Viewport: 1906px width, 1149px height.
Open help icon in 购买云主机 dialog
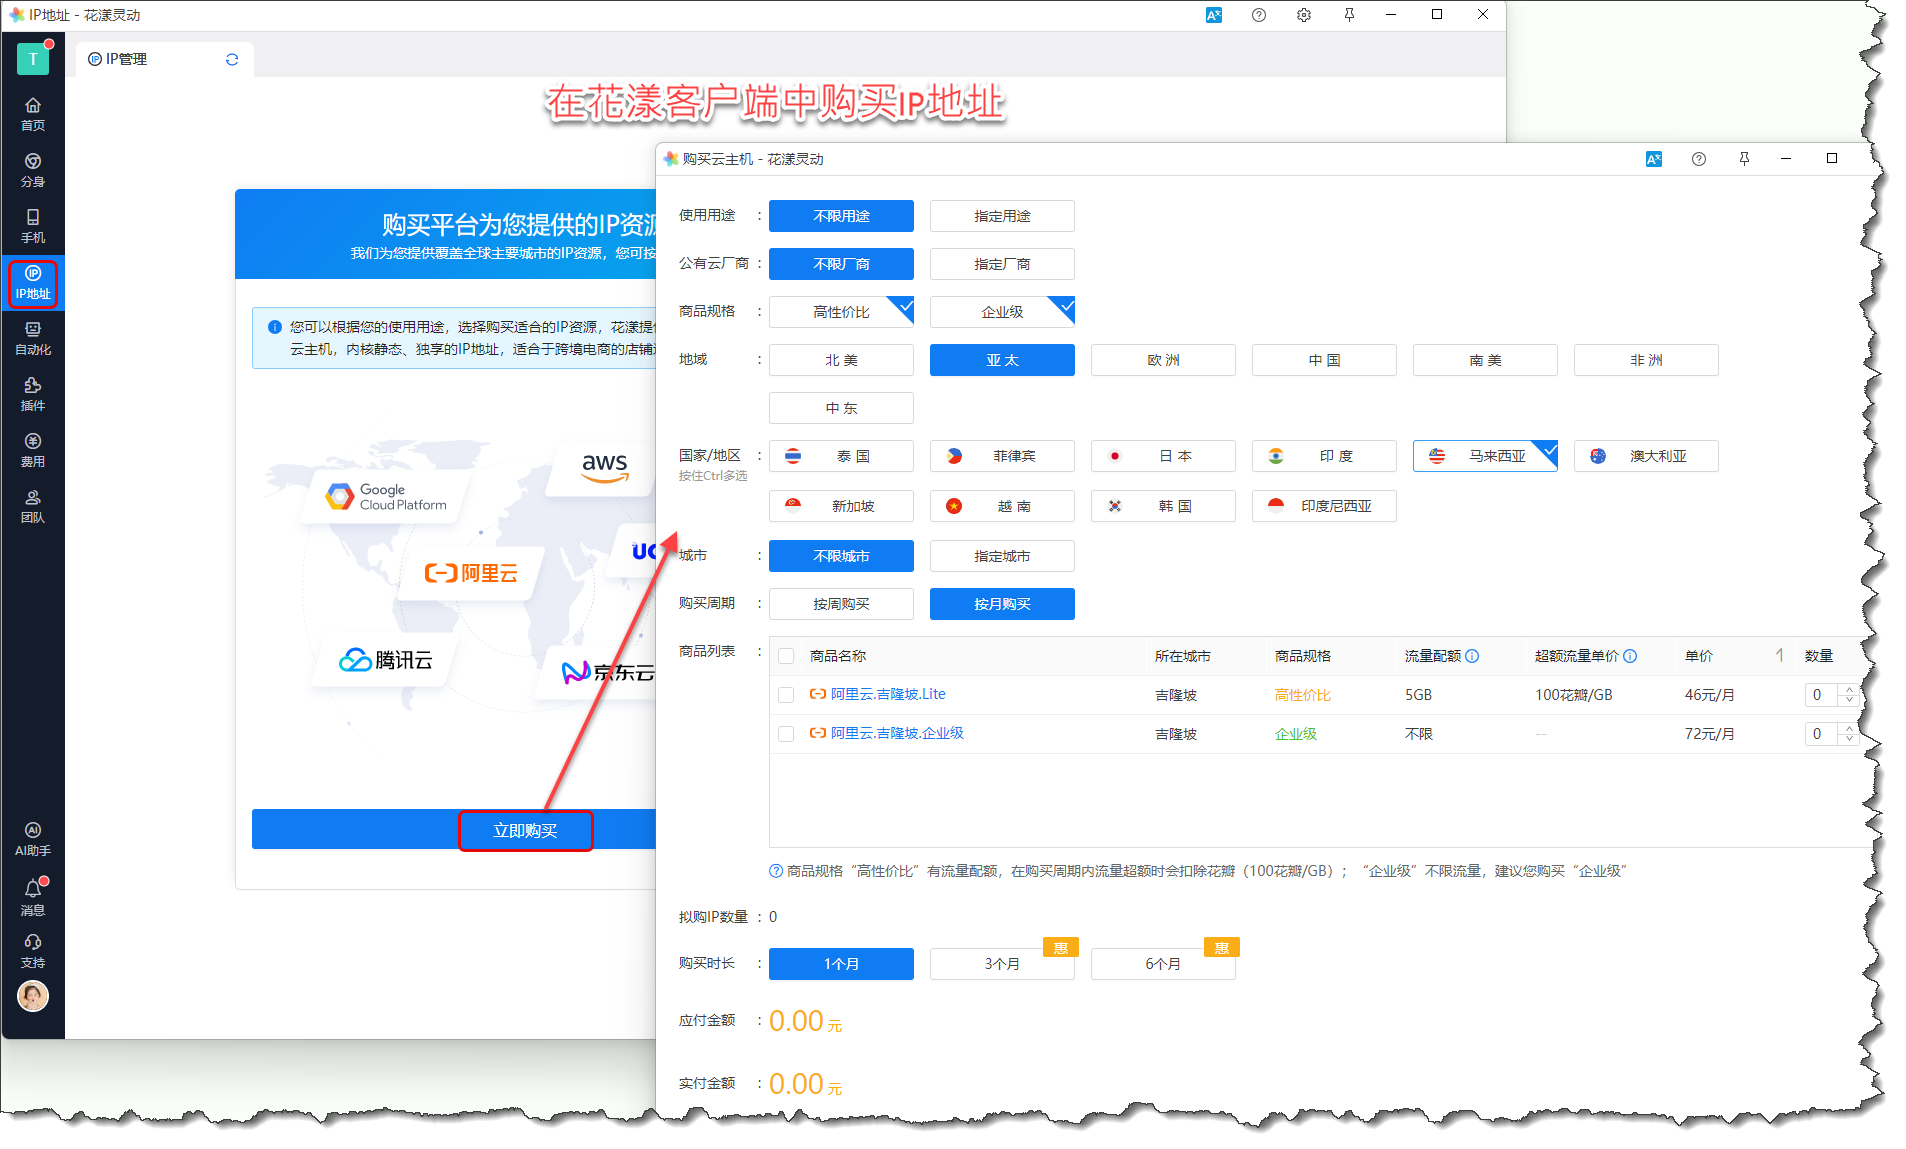point(1699,159)
